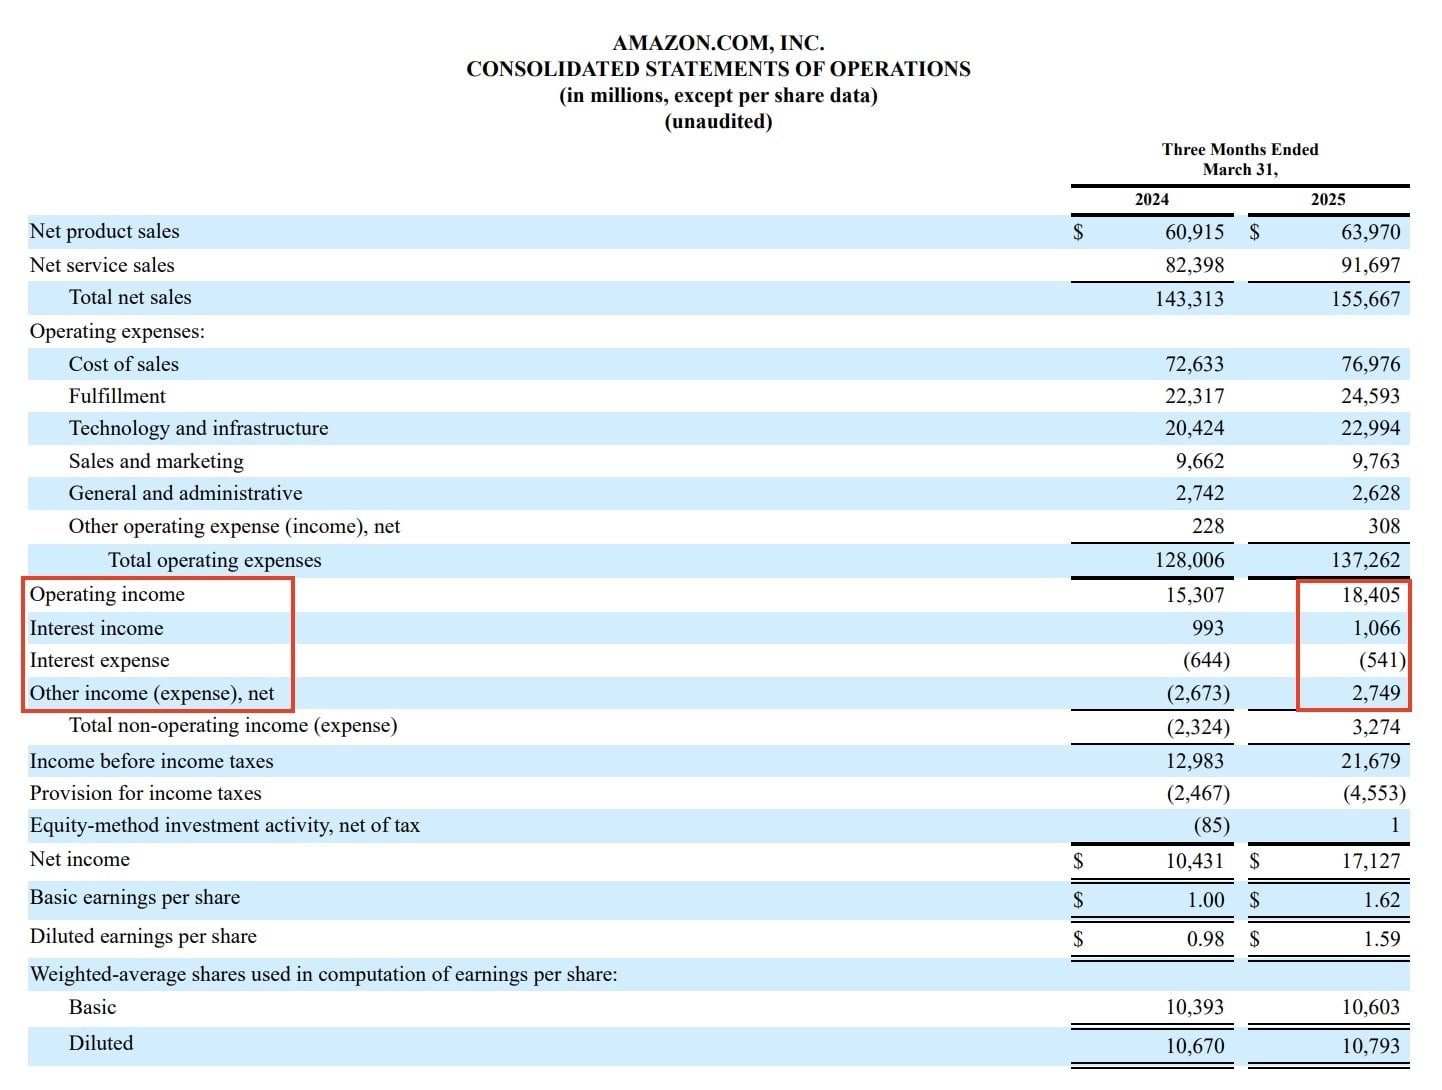This screenshot has height=1090, width=1442.
Task: Click the 2,749 value
Action: click(x=1375, y=693)
